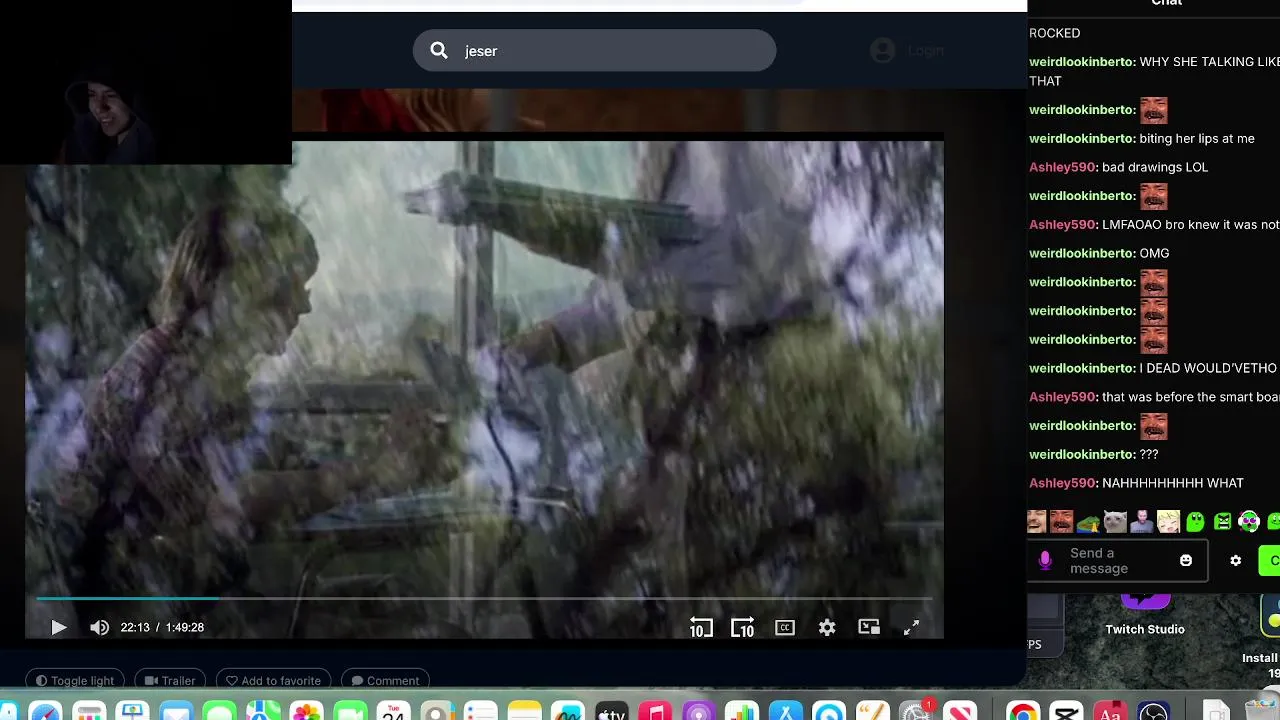Click the Send a message chat box
Viewport: 1280px width, 720px height.
click(x=1118, y=561)
